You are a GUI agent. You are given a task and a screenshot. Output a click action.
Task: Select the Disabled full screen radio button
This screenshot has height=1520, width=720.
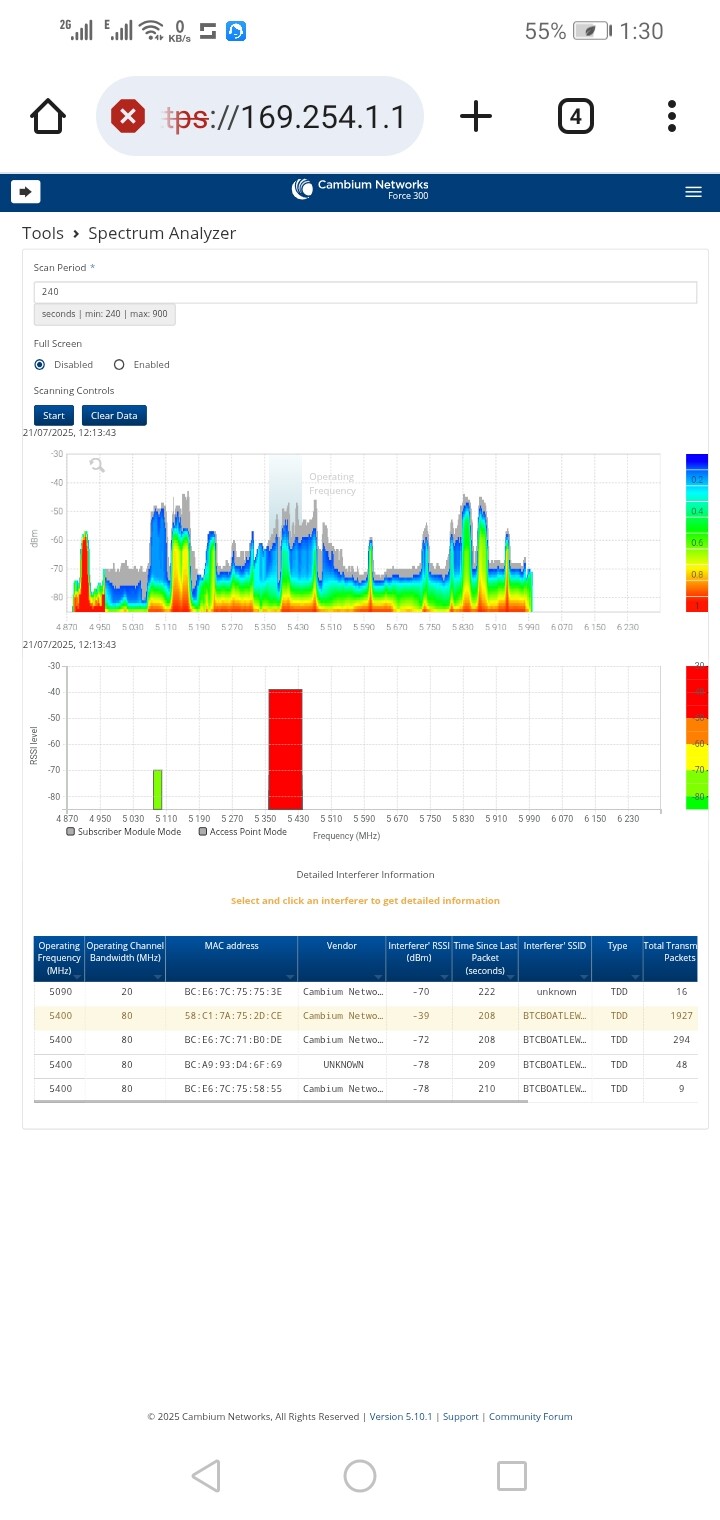pyautogui.click(x=40, y=365)
